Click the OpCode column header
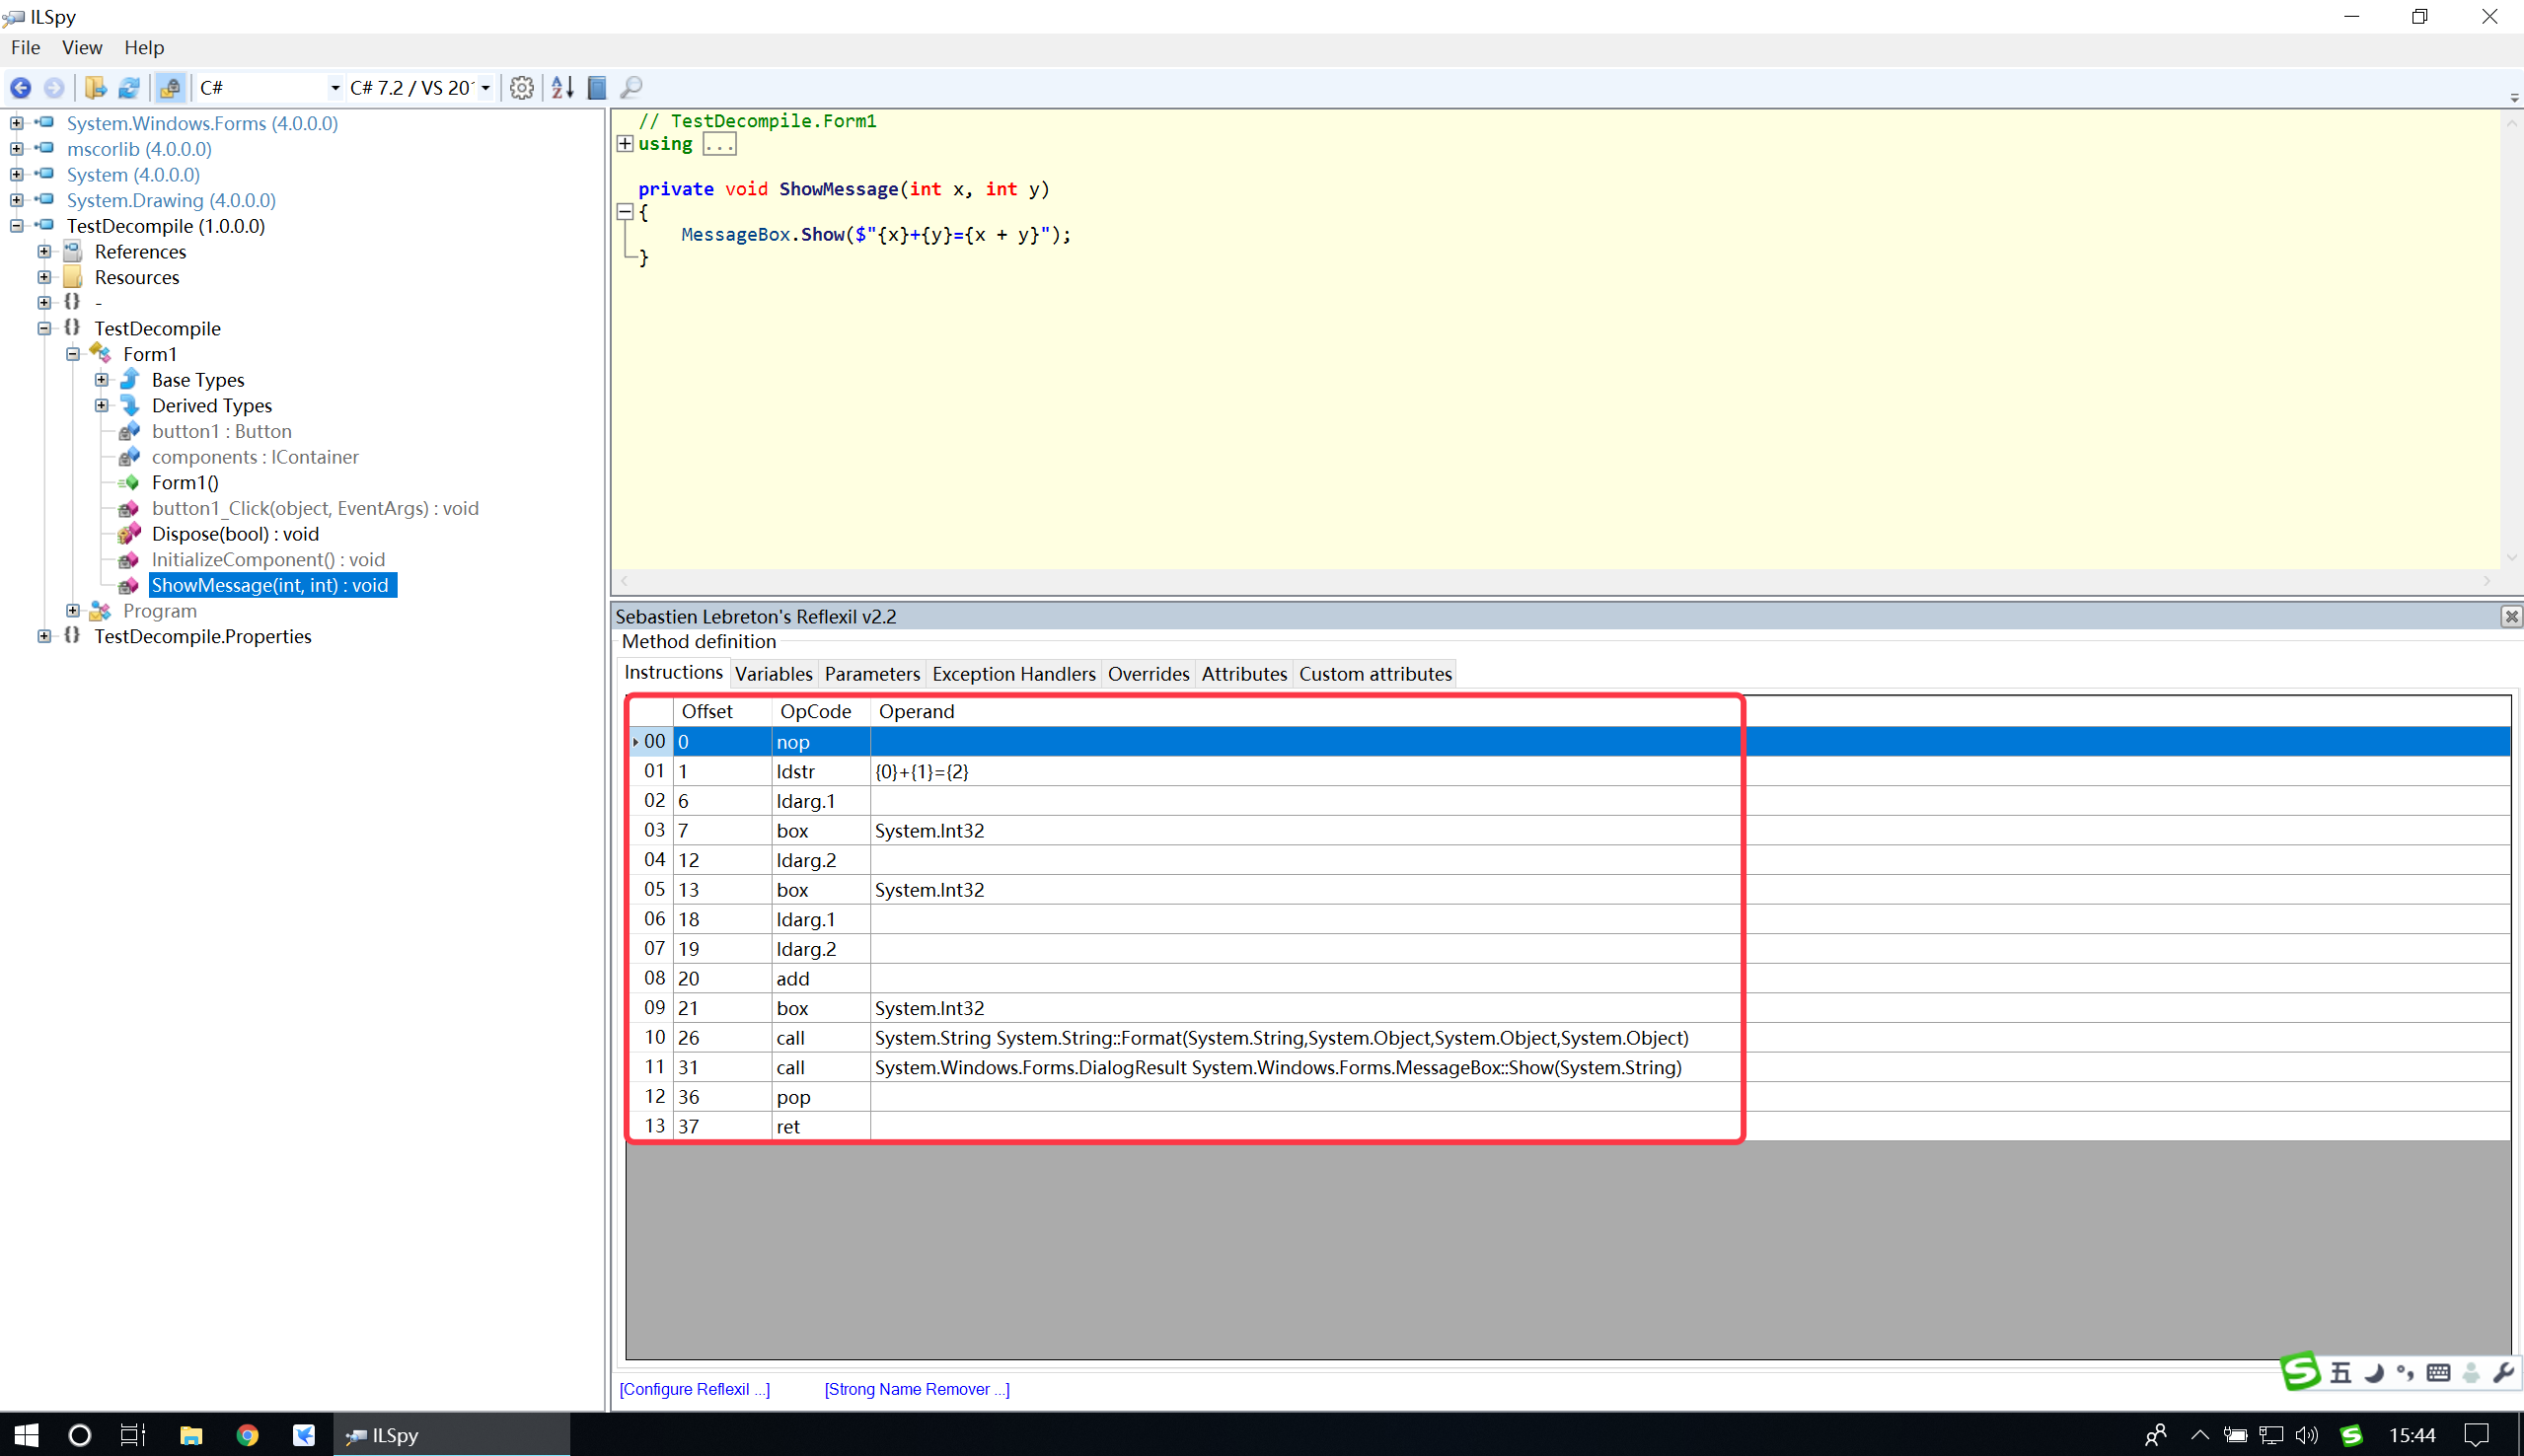Viewport: 2524px width, 1456px height. pos(820,711)
